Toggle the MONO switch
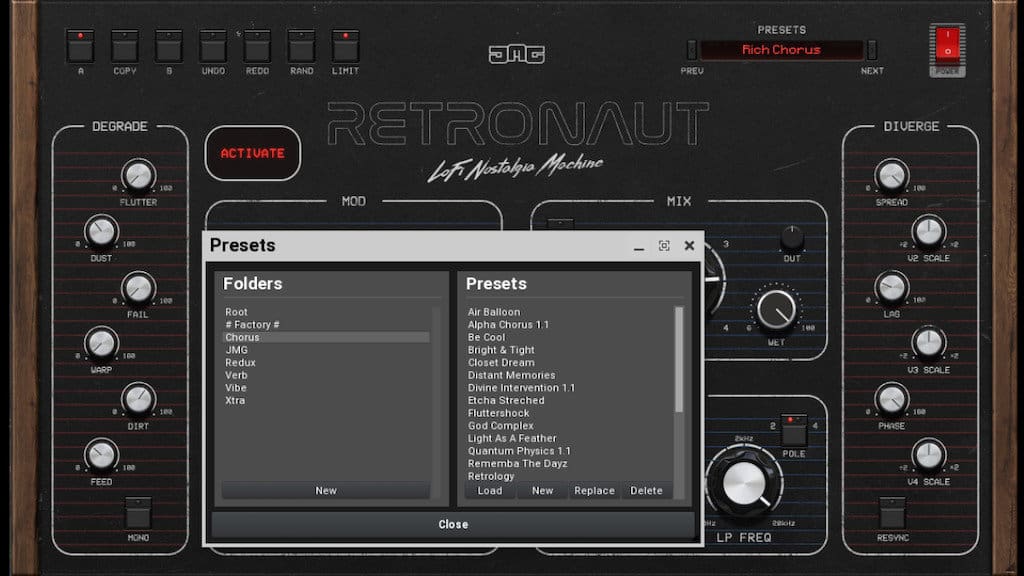 [138, 512]
